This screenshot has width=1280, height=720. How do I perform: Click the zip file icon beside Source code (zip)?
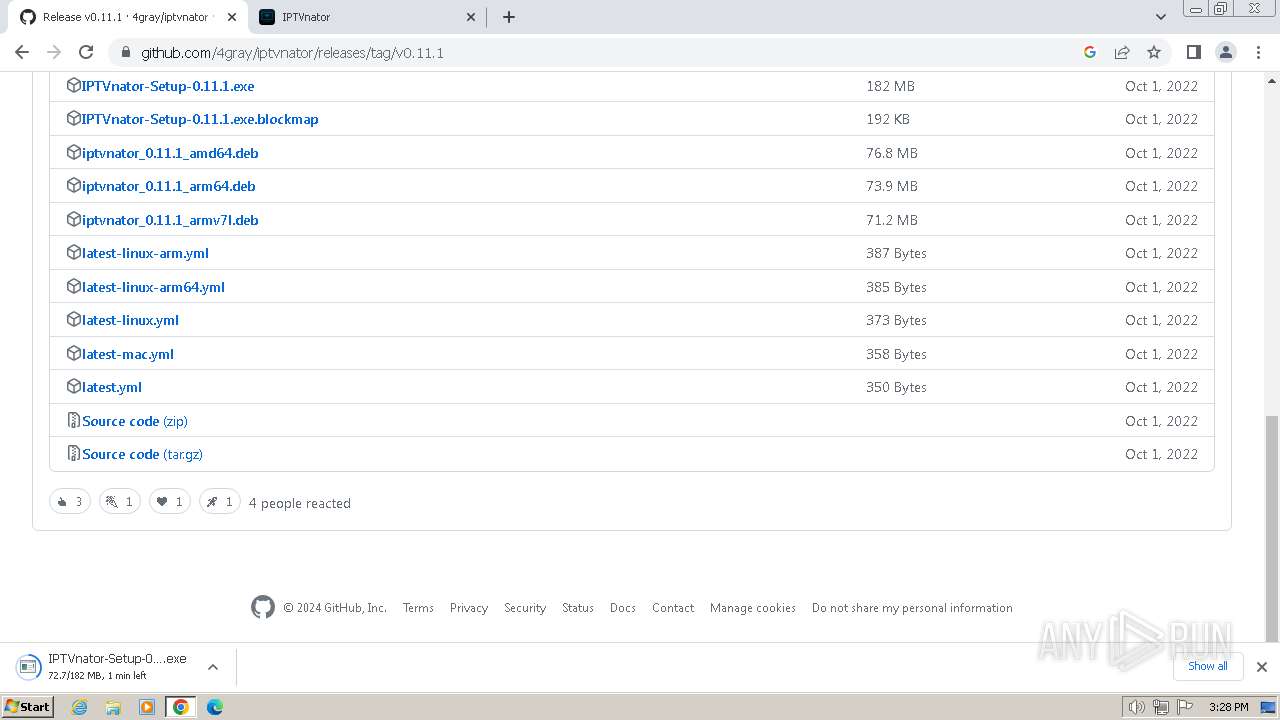(73, 420)
